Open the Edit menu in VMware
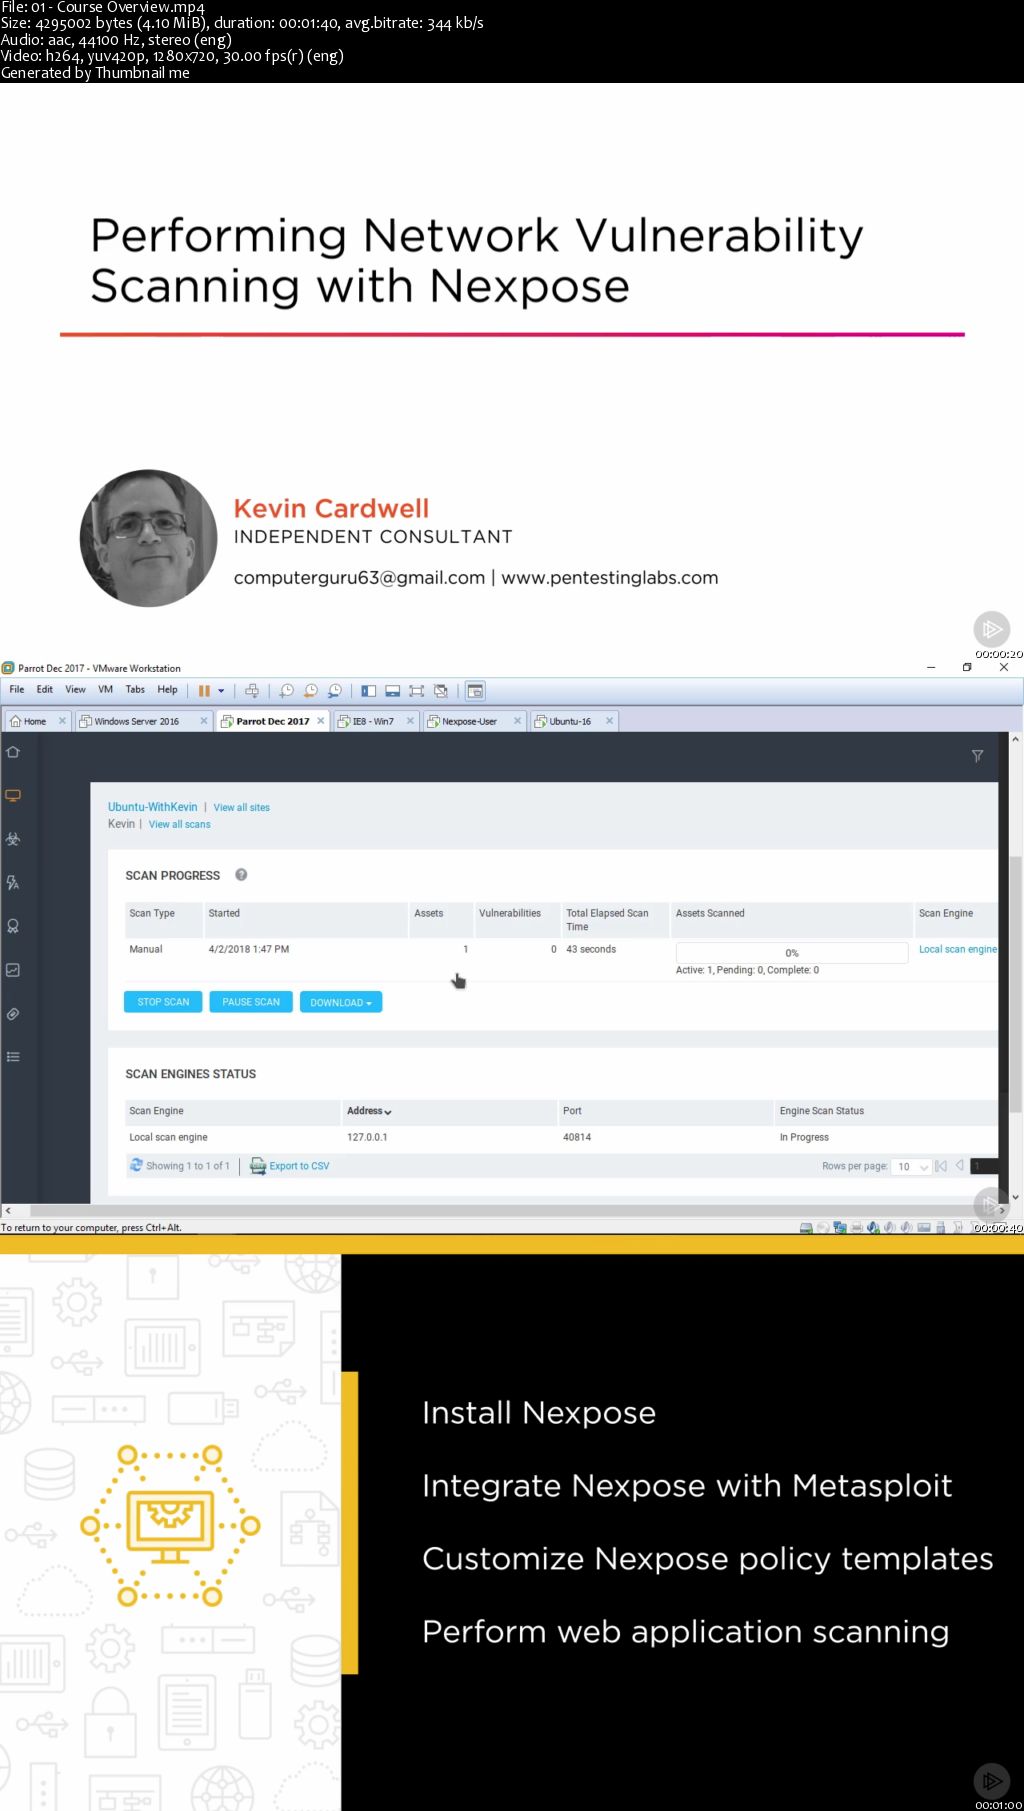Image resolution: width=1024 pixels, height=1811 pixels. click(45, 689)
